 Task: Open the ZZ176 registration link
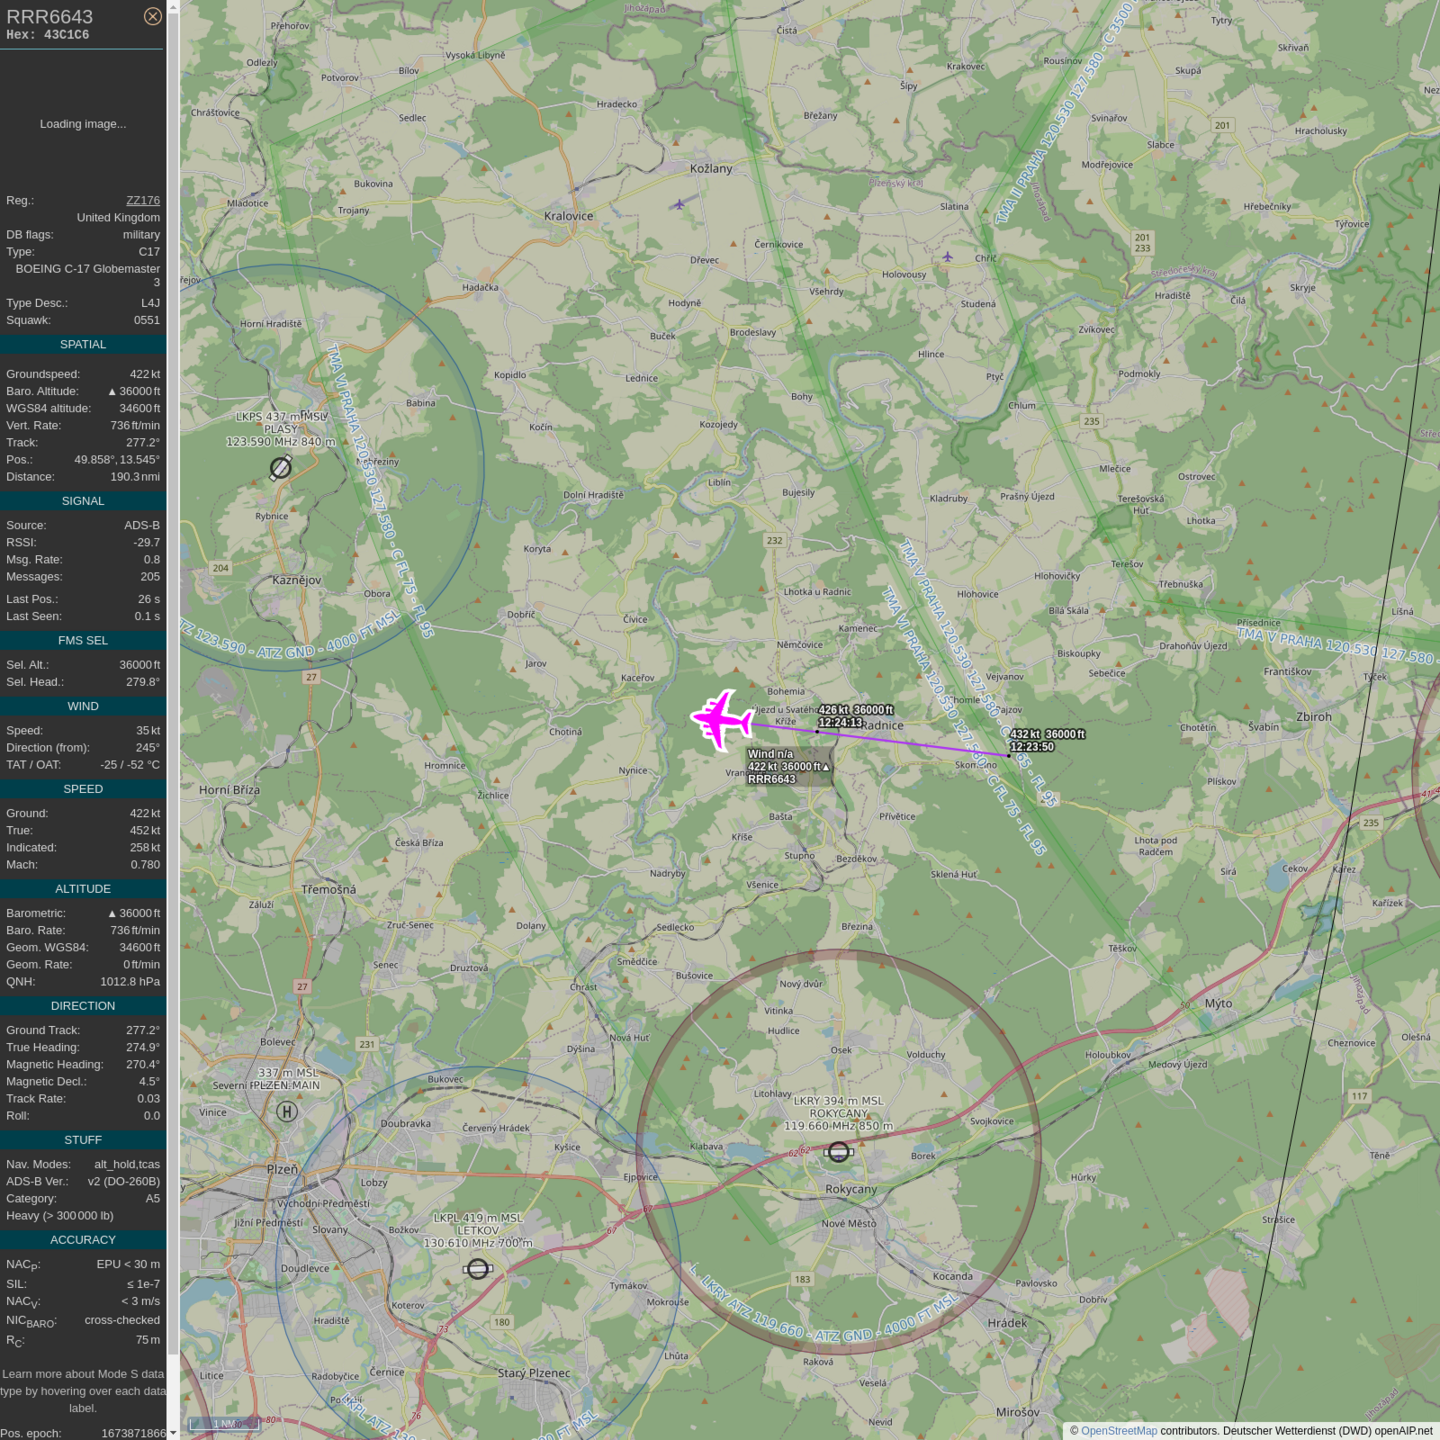point(143,200)
